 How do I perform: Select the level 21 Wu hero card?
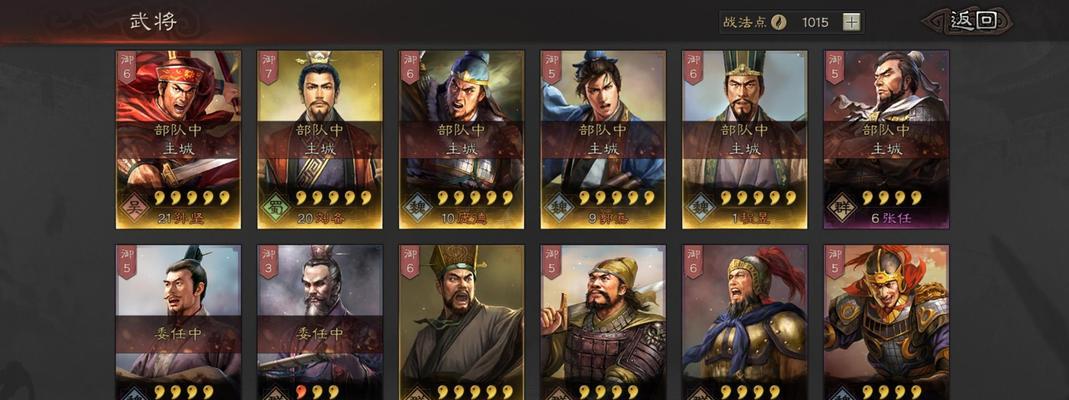coord(178,139)
